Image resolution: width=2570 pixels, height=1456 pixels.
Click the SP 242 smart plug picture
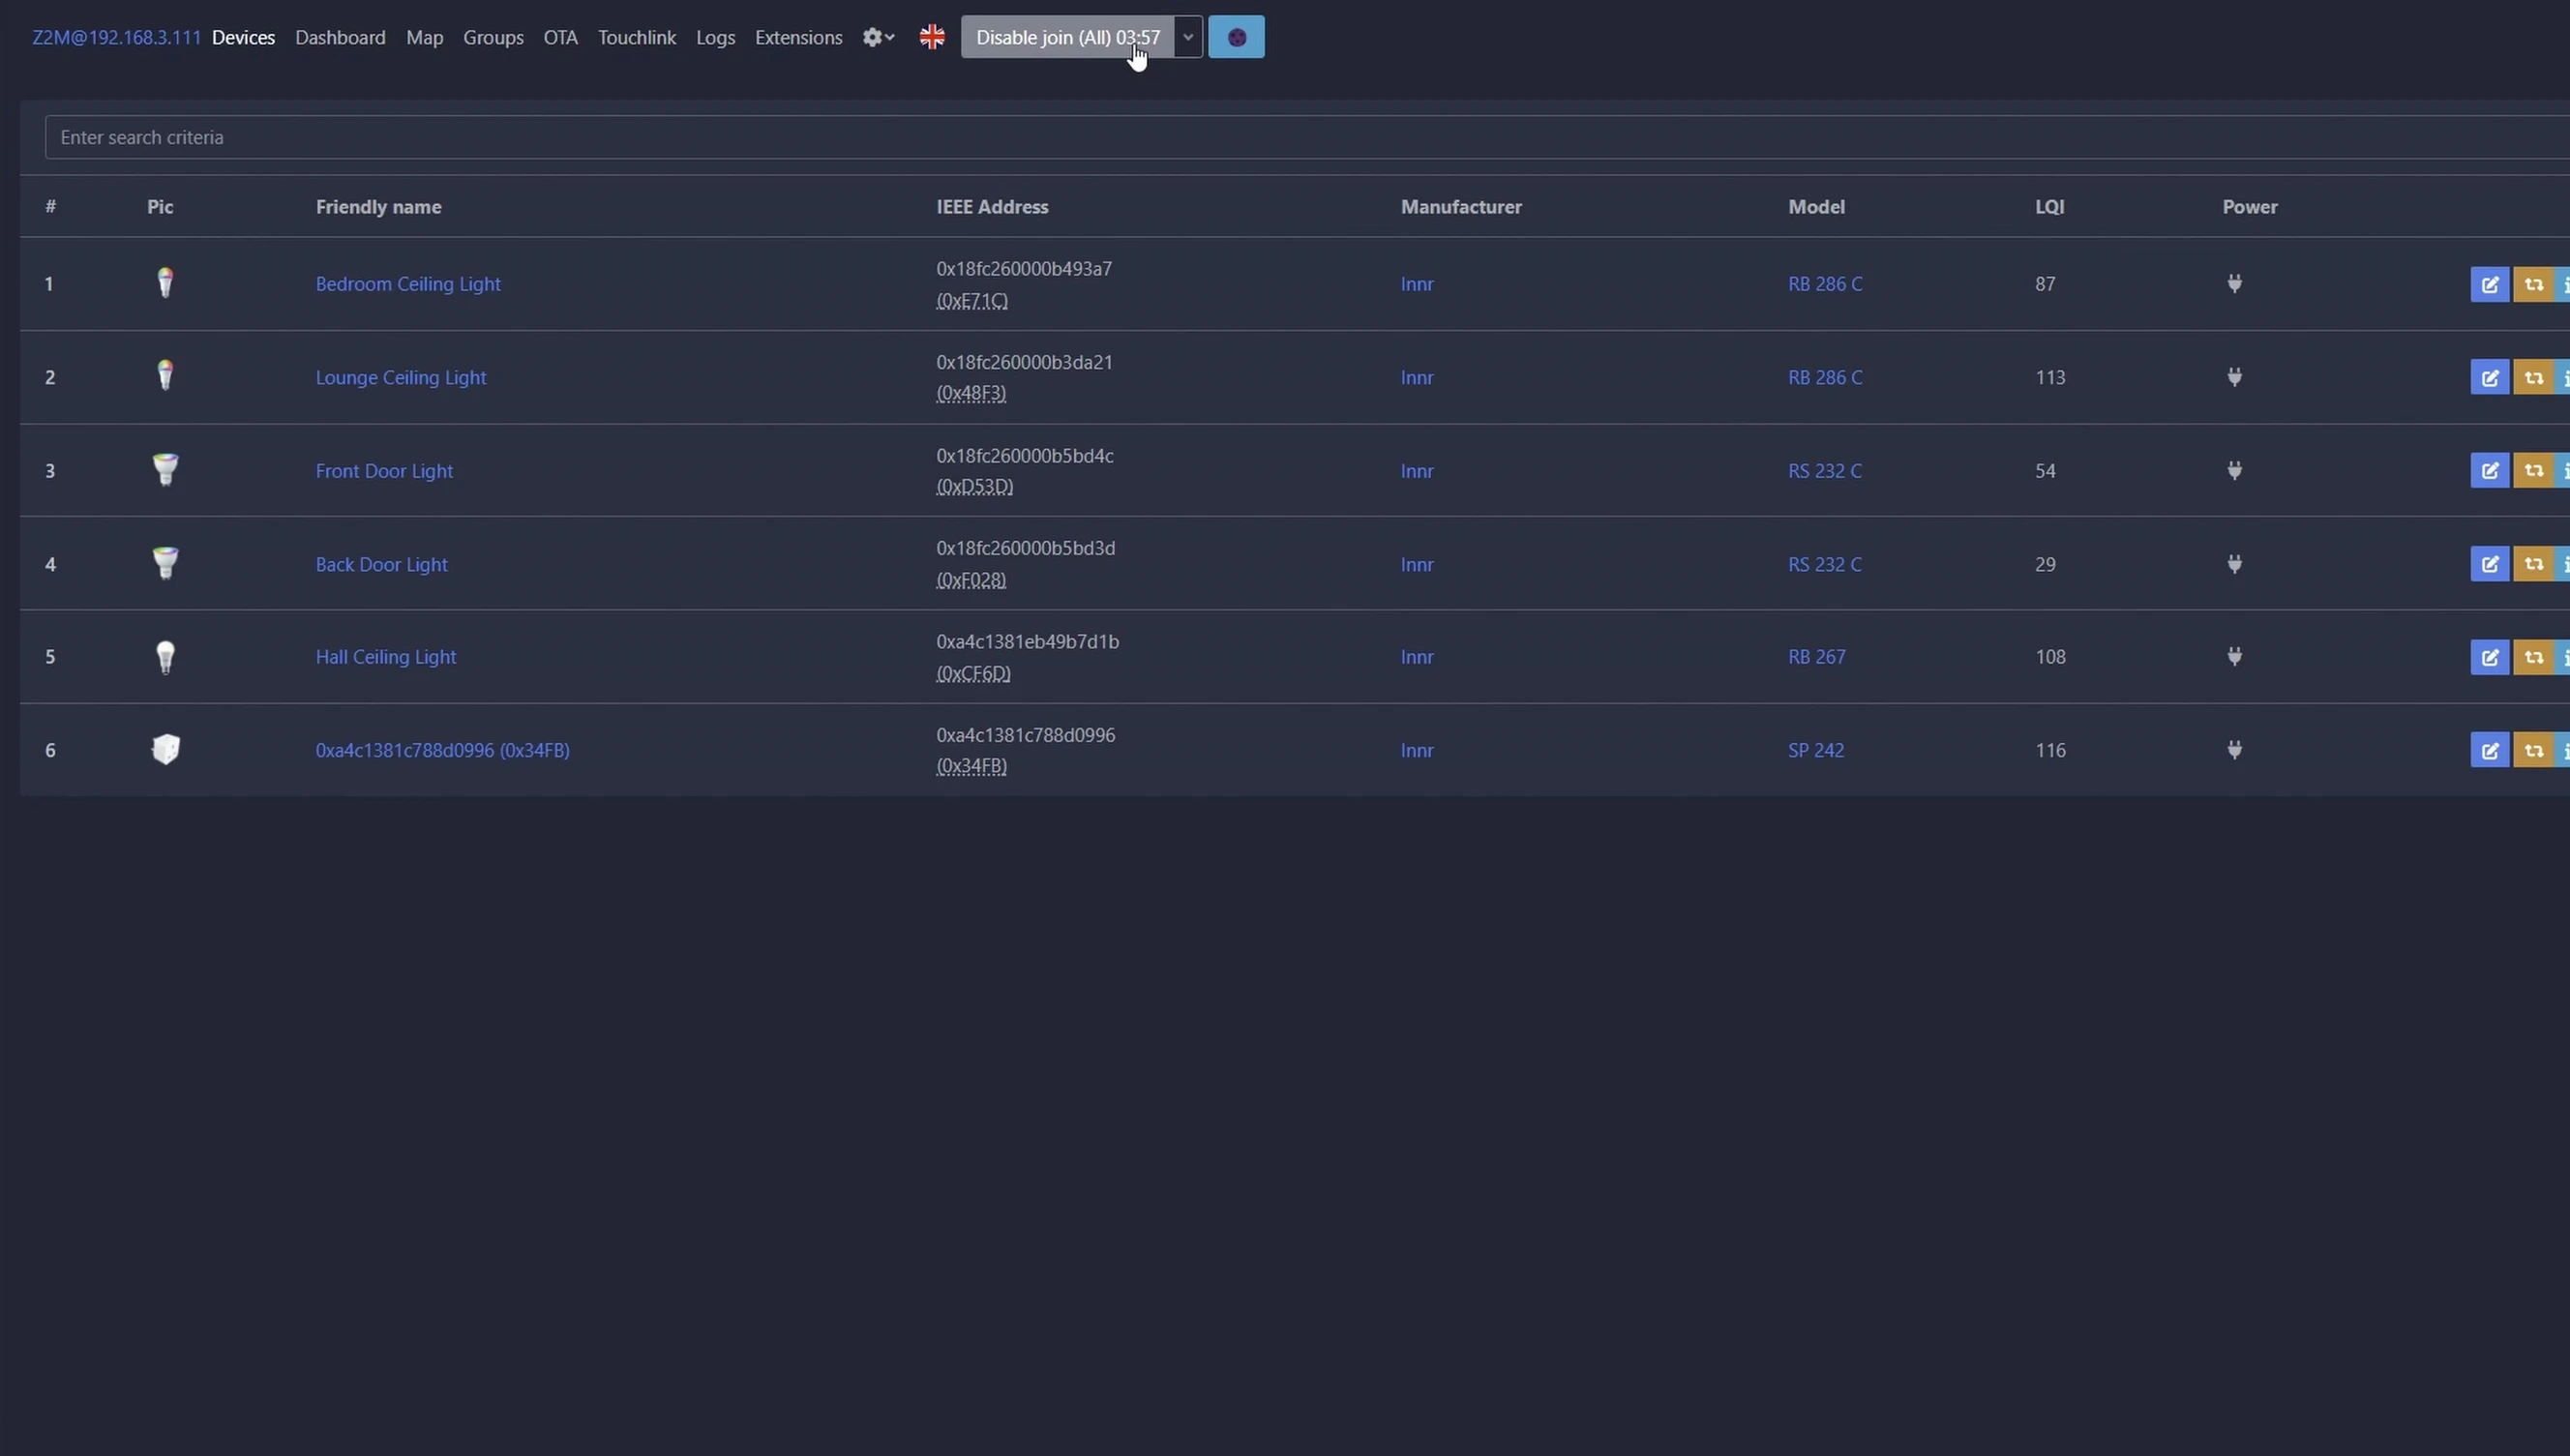tap(165, 749)
